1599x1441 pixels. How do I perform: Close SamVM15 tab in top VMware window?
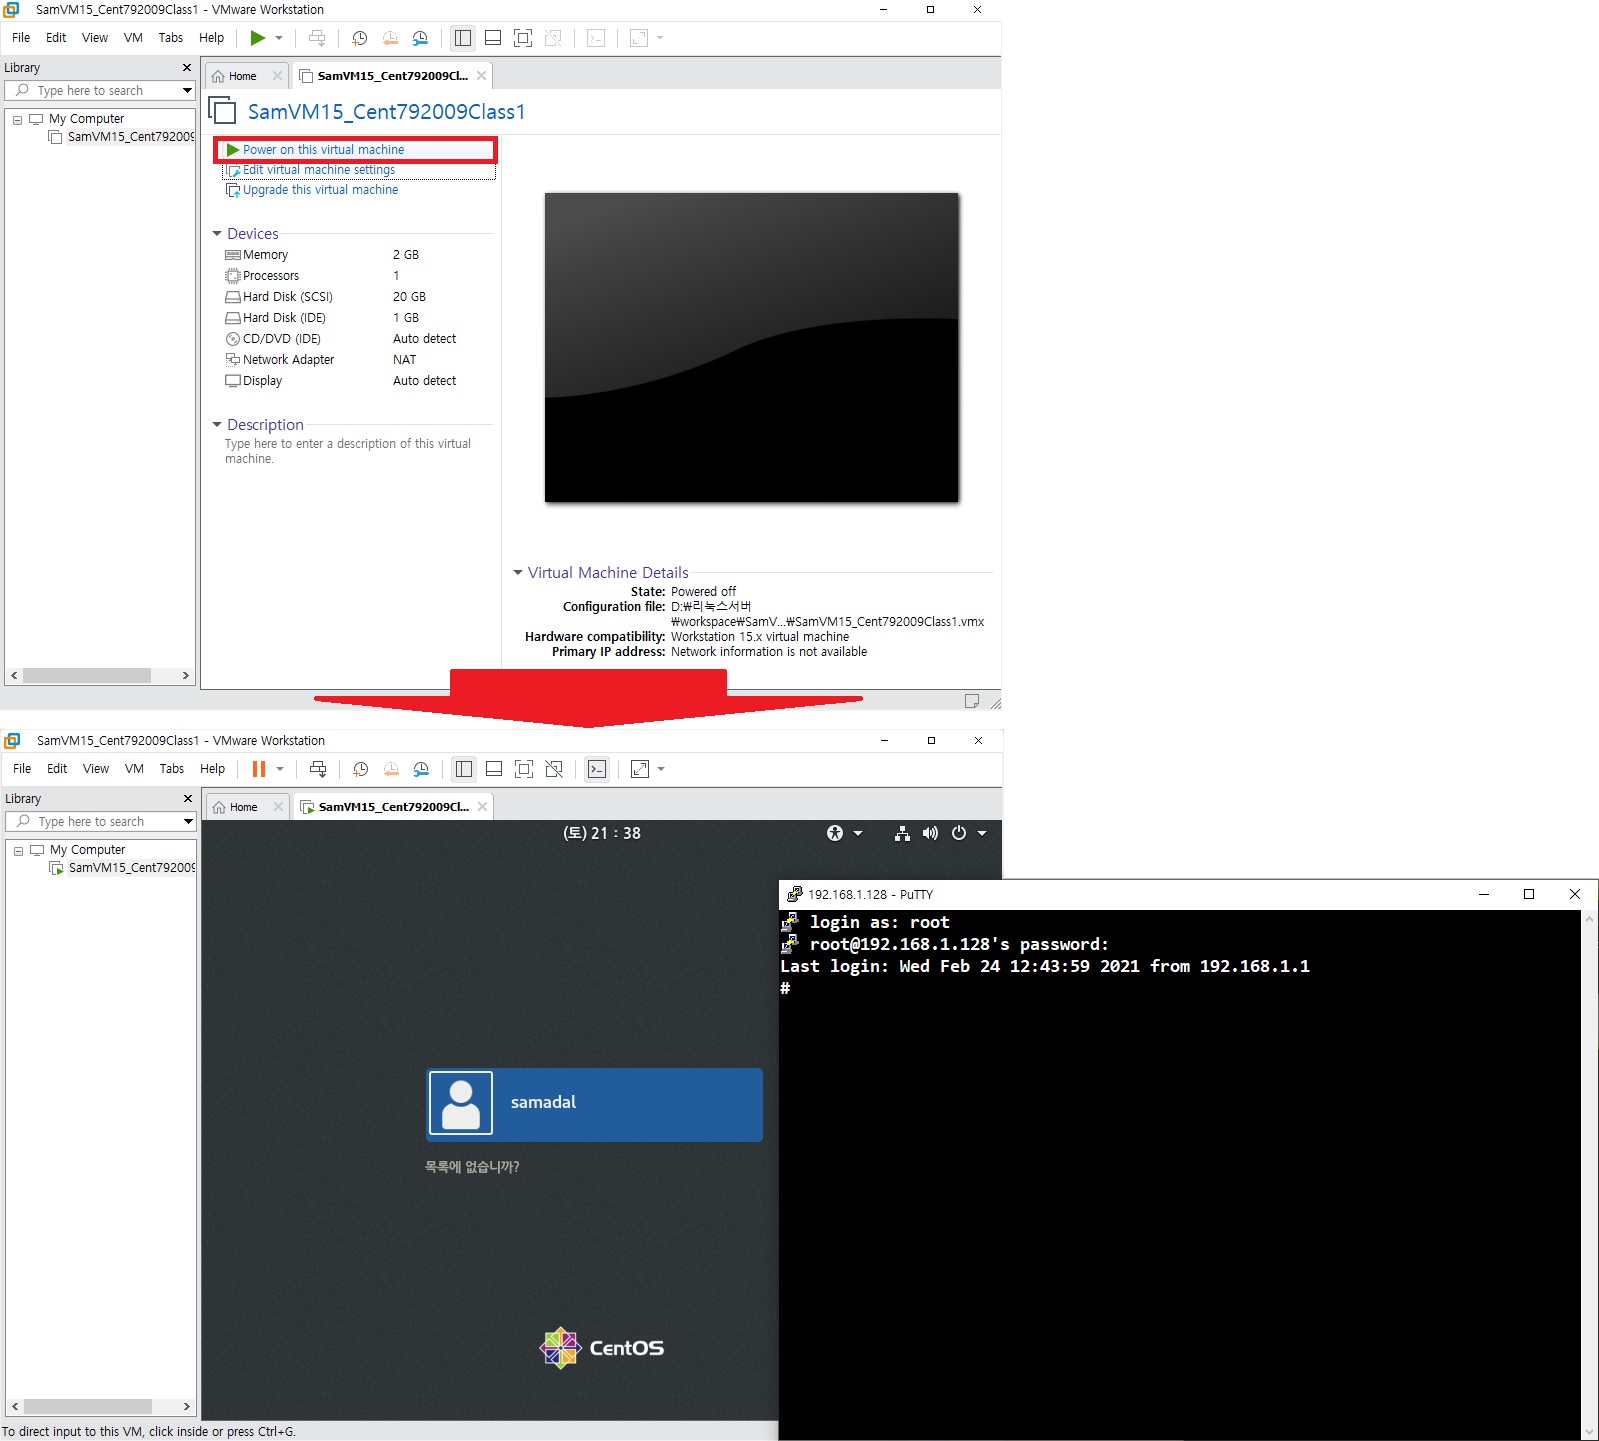pyautogui.click(x=481, y=76)
